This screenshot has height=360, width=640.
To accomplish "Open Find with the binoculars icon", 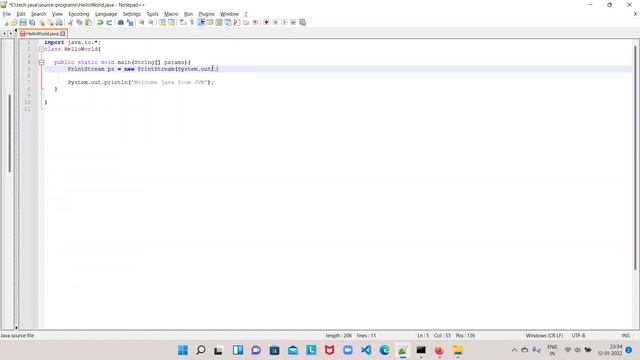I will 120,22.
